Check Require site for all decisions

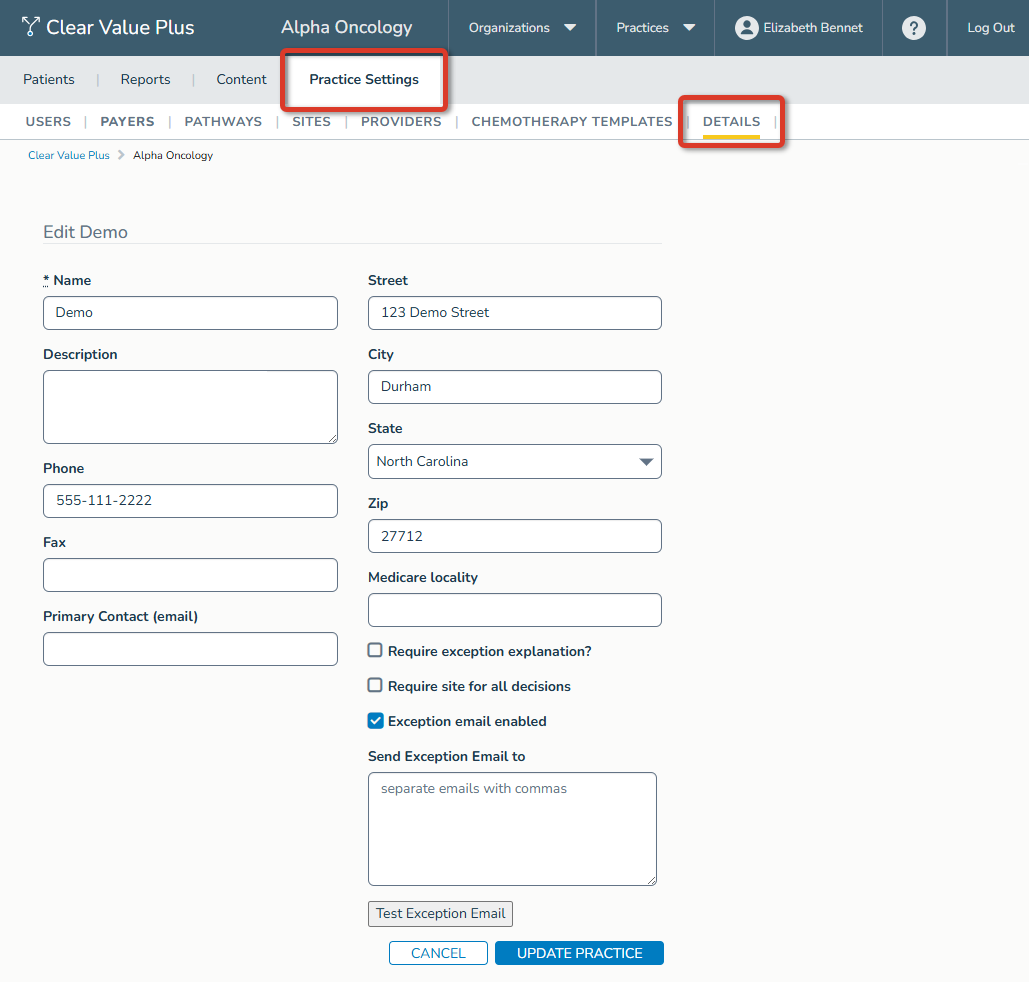coord(374,685)
